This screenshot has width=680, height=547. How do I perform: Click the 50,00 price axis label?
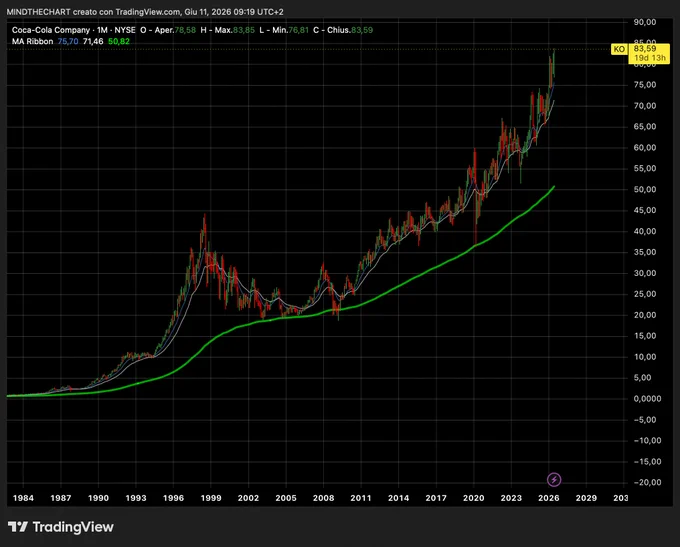645,190
